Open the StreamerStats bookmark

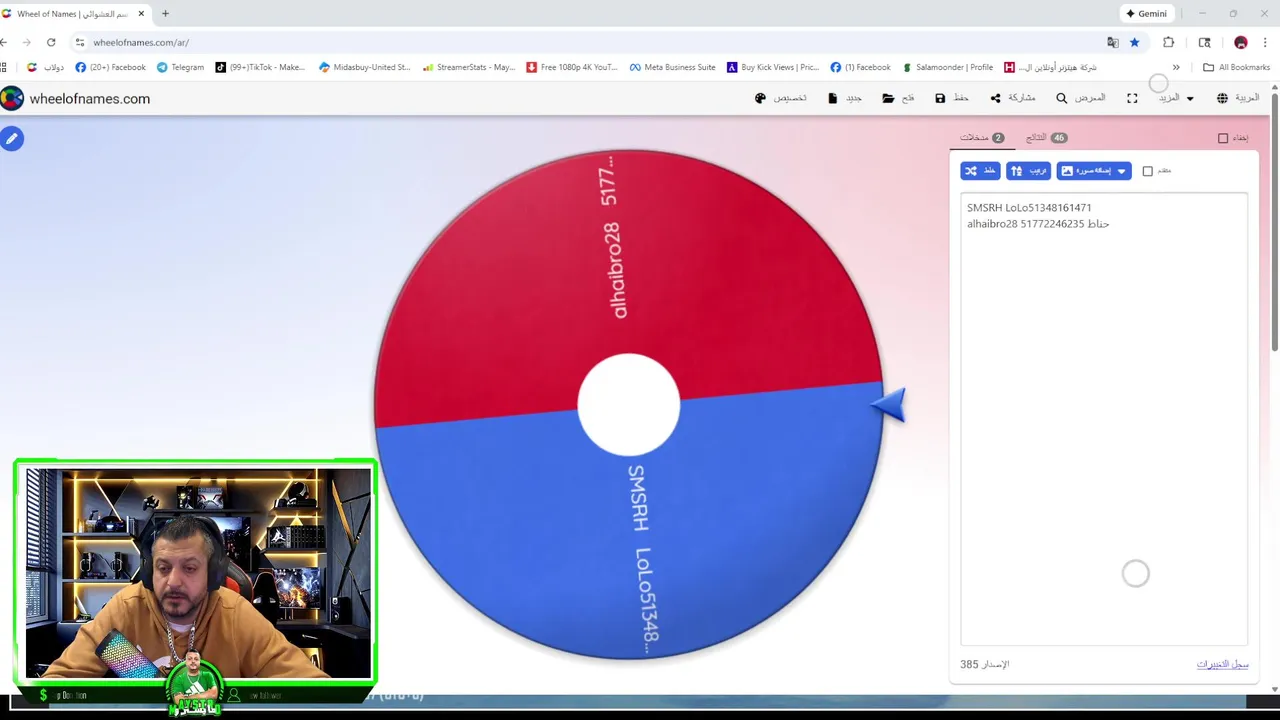[469, 67]
